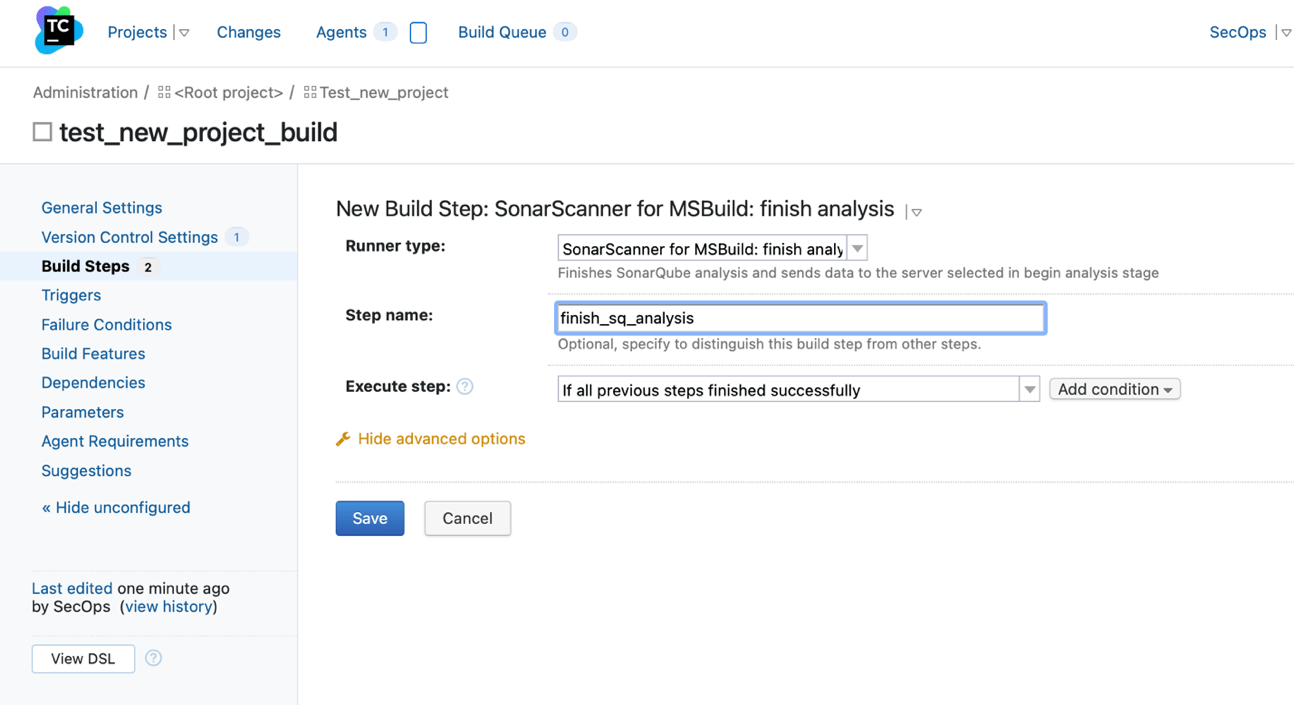Click the View DSL button
Viewport: 1294px width, 705px height.
coord(83,658)
